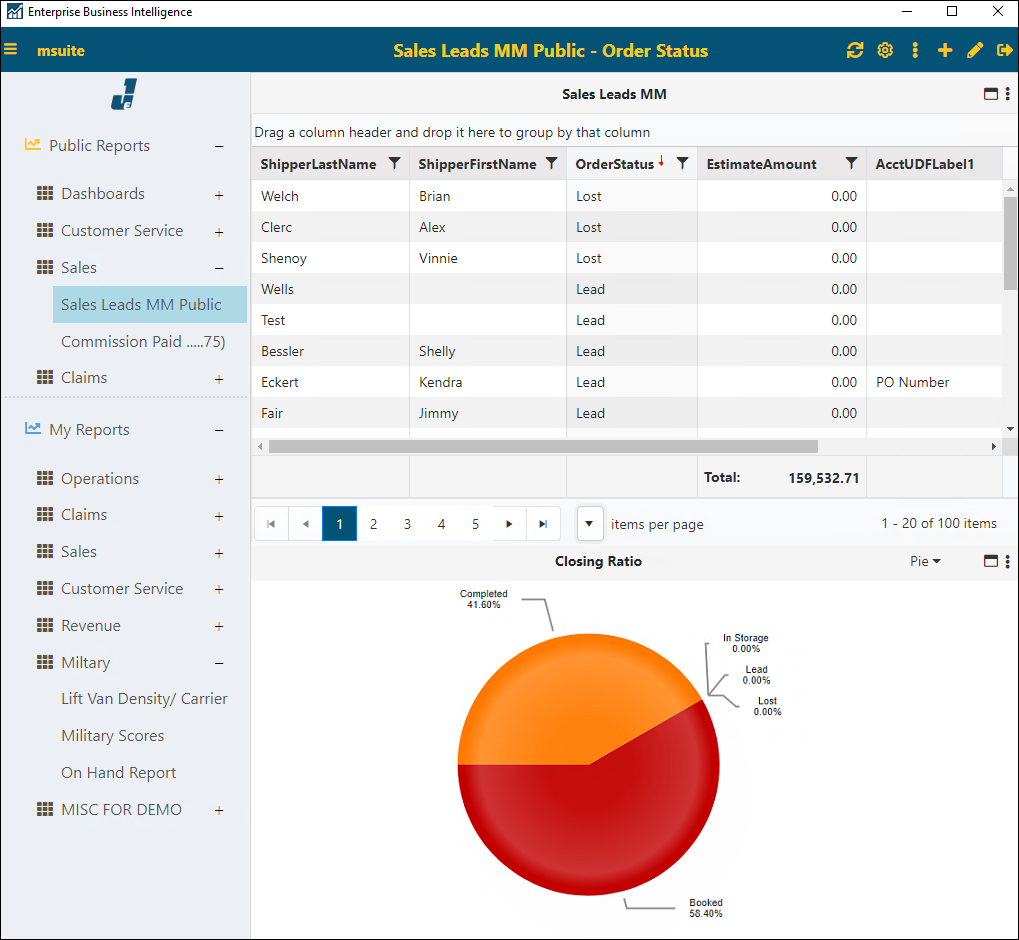
Task: Filter the OrderStatus column with the funnel icon
Action: pos(682,163)
